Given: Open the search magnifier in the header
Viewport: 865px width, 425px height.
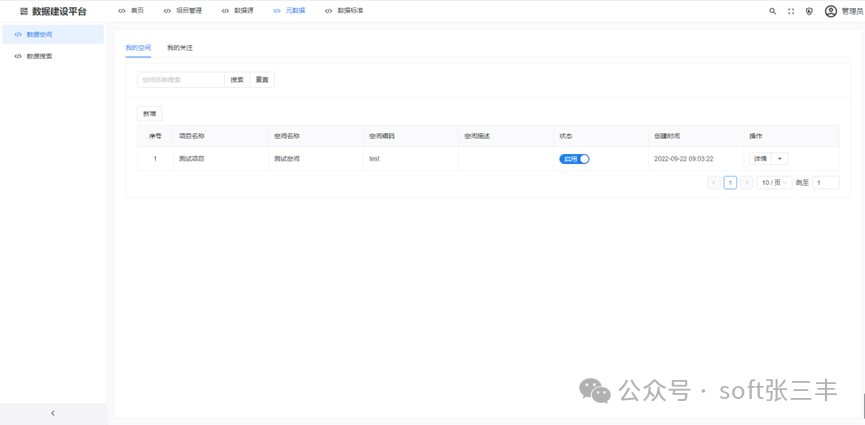Looking at the screenshot, I should [x=772, y=11].
